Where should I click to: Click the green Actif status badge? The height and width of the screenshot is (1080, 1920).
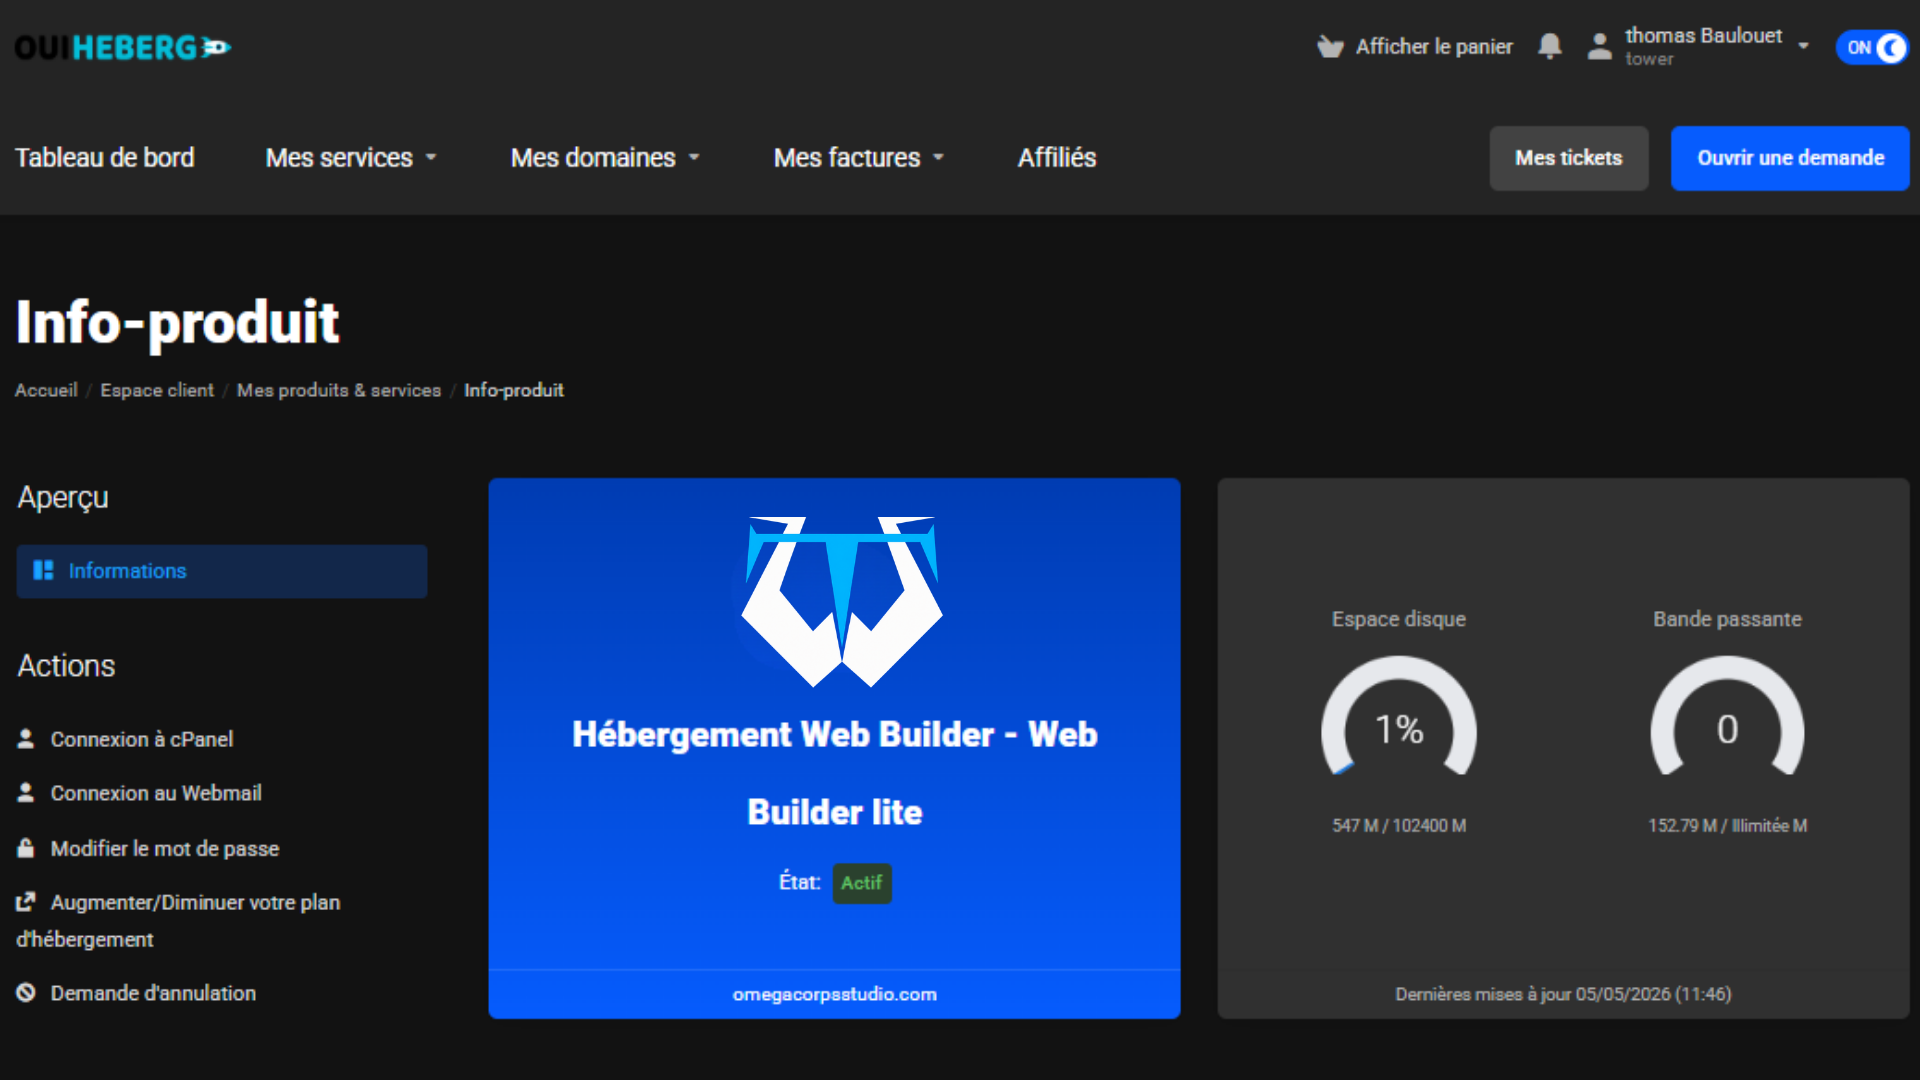(x=862, y=883)
